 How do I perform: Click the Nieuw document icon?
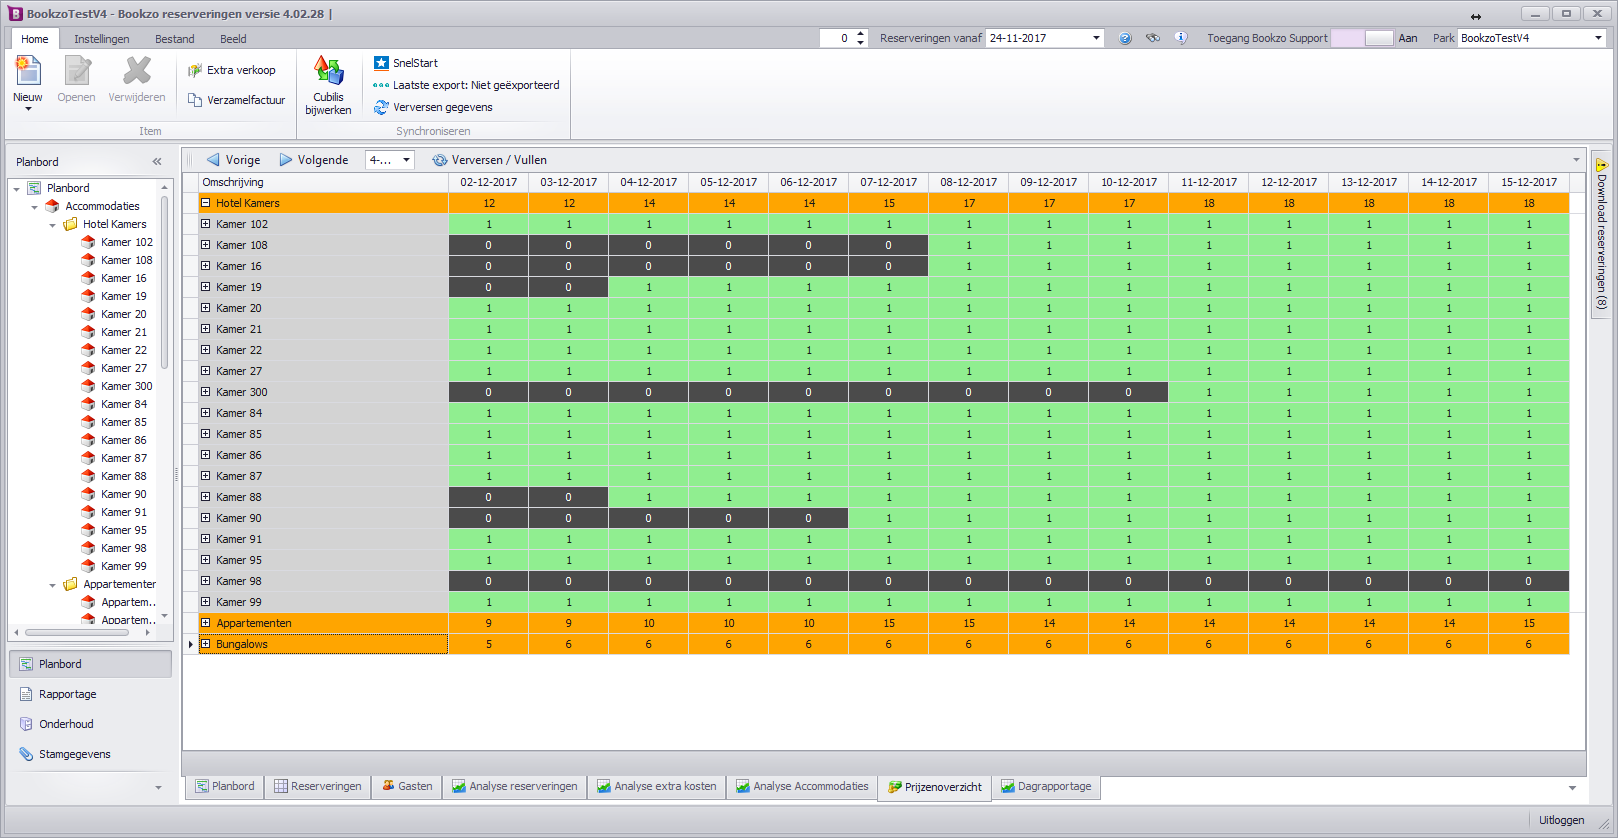pos(28,71)
